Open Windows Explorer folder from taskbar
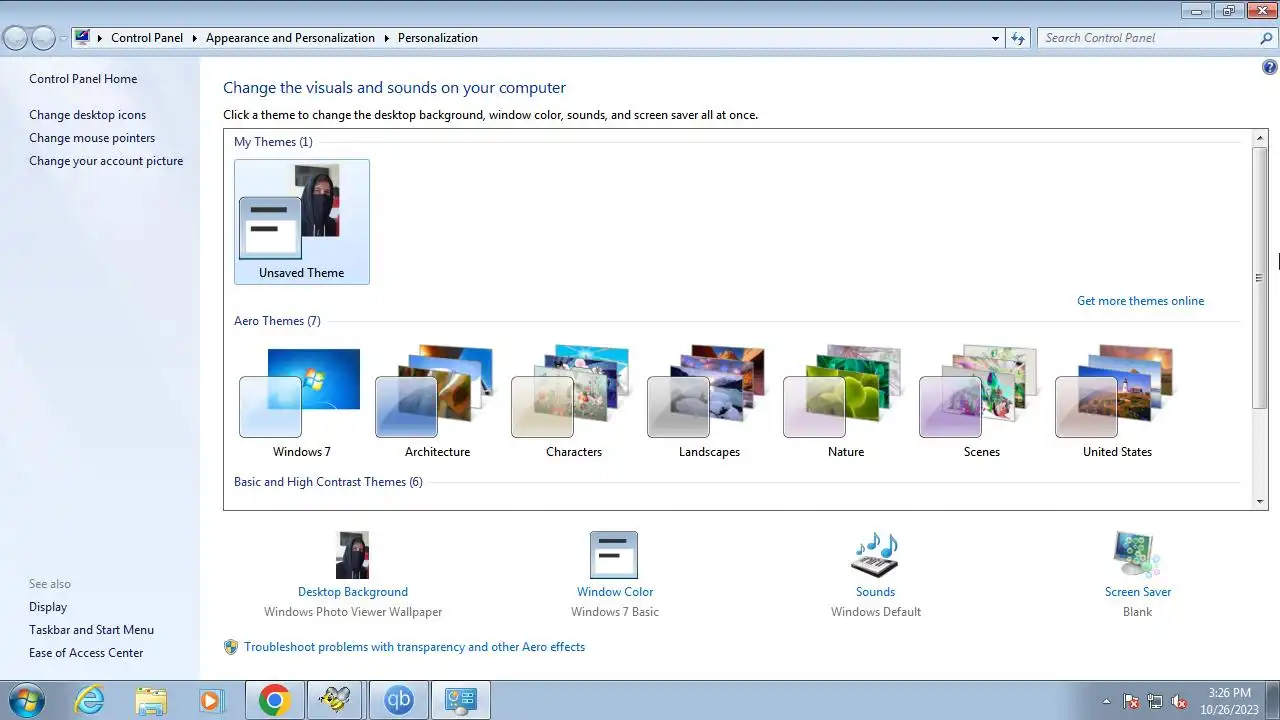 [151, 700]
